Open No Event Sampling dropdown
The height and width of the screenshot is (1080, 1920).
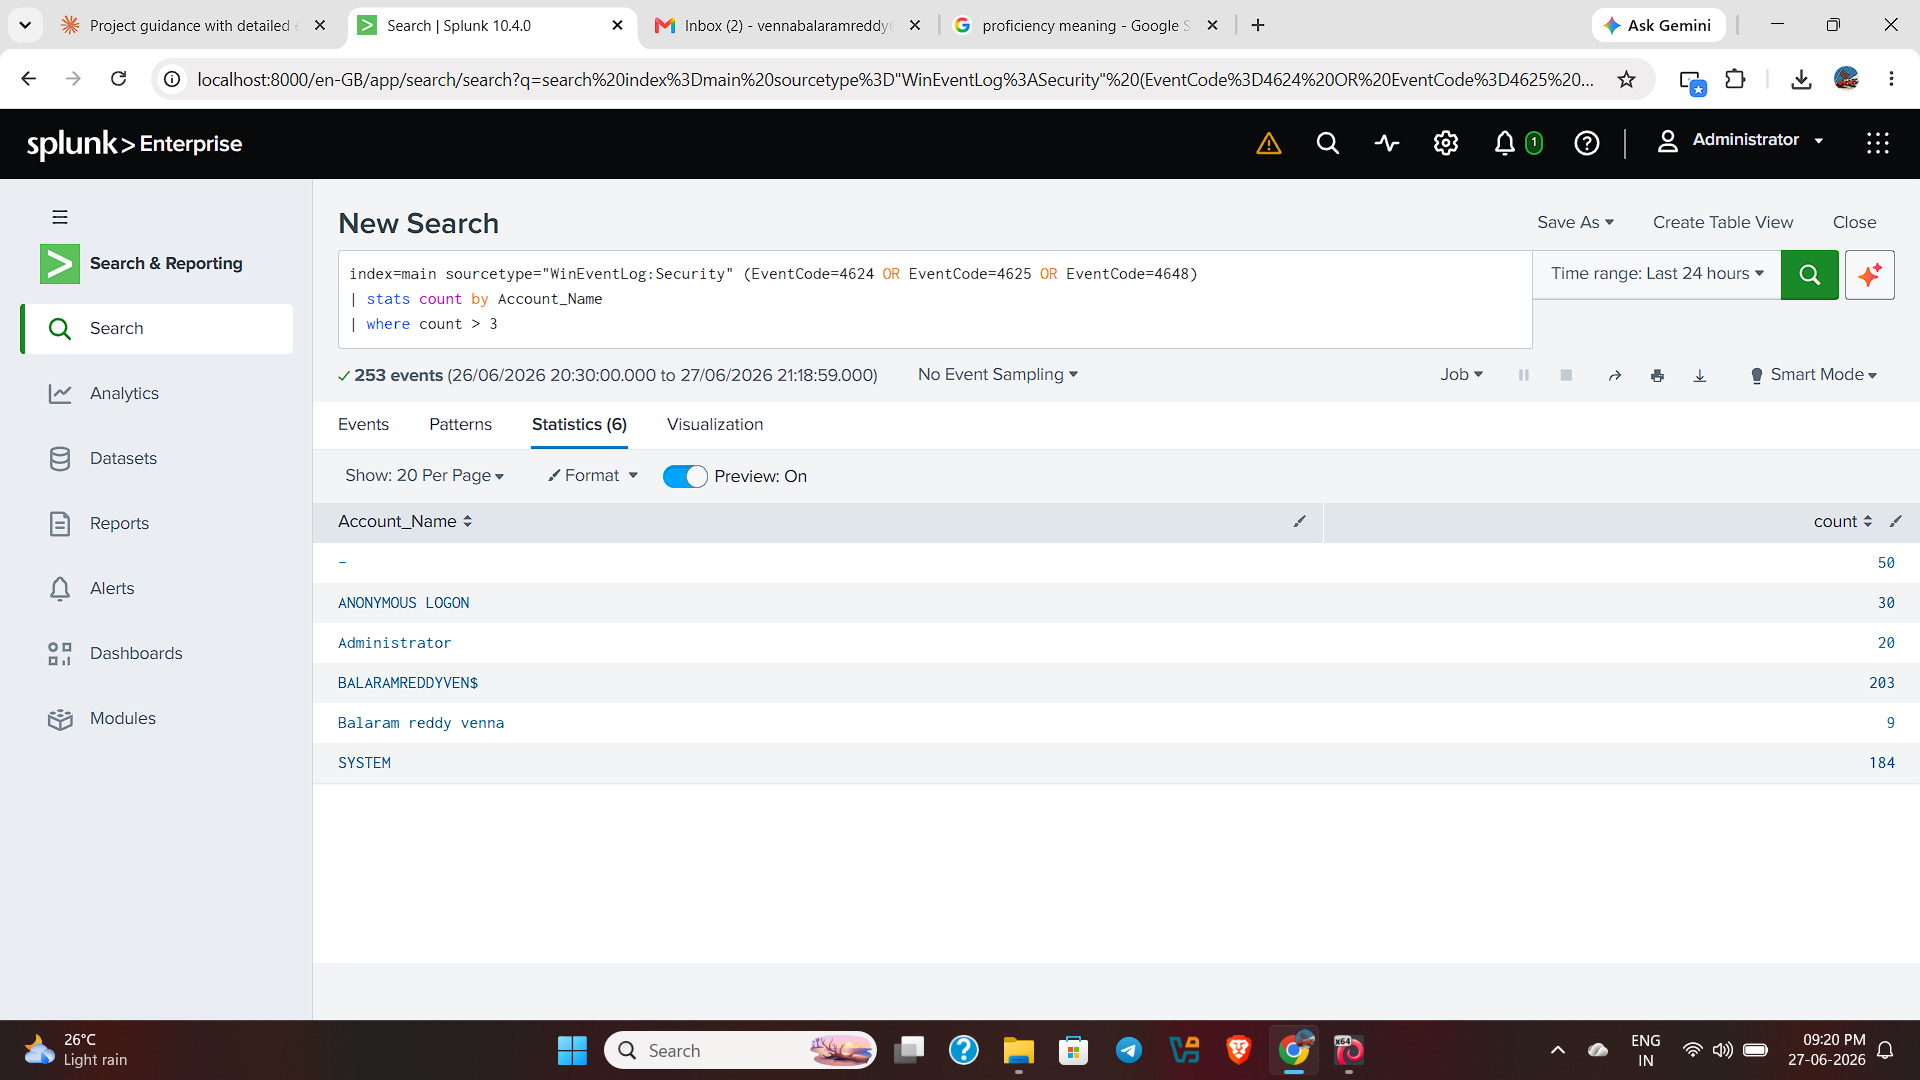tap(997, 375)
